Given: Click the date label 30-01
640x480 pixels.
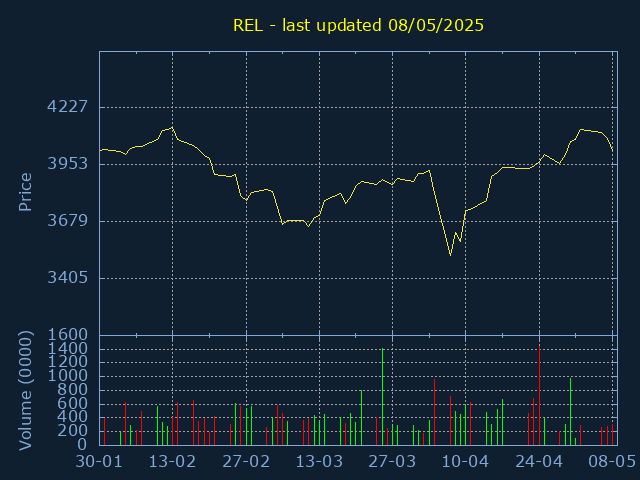Looking at the screenshot, I should coord(99,462).
